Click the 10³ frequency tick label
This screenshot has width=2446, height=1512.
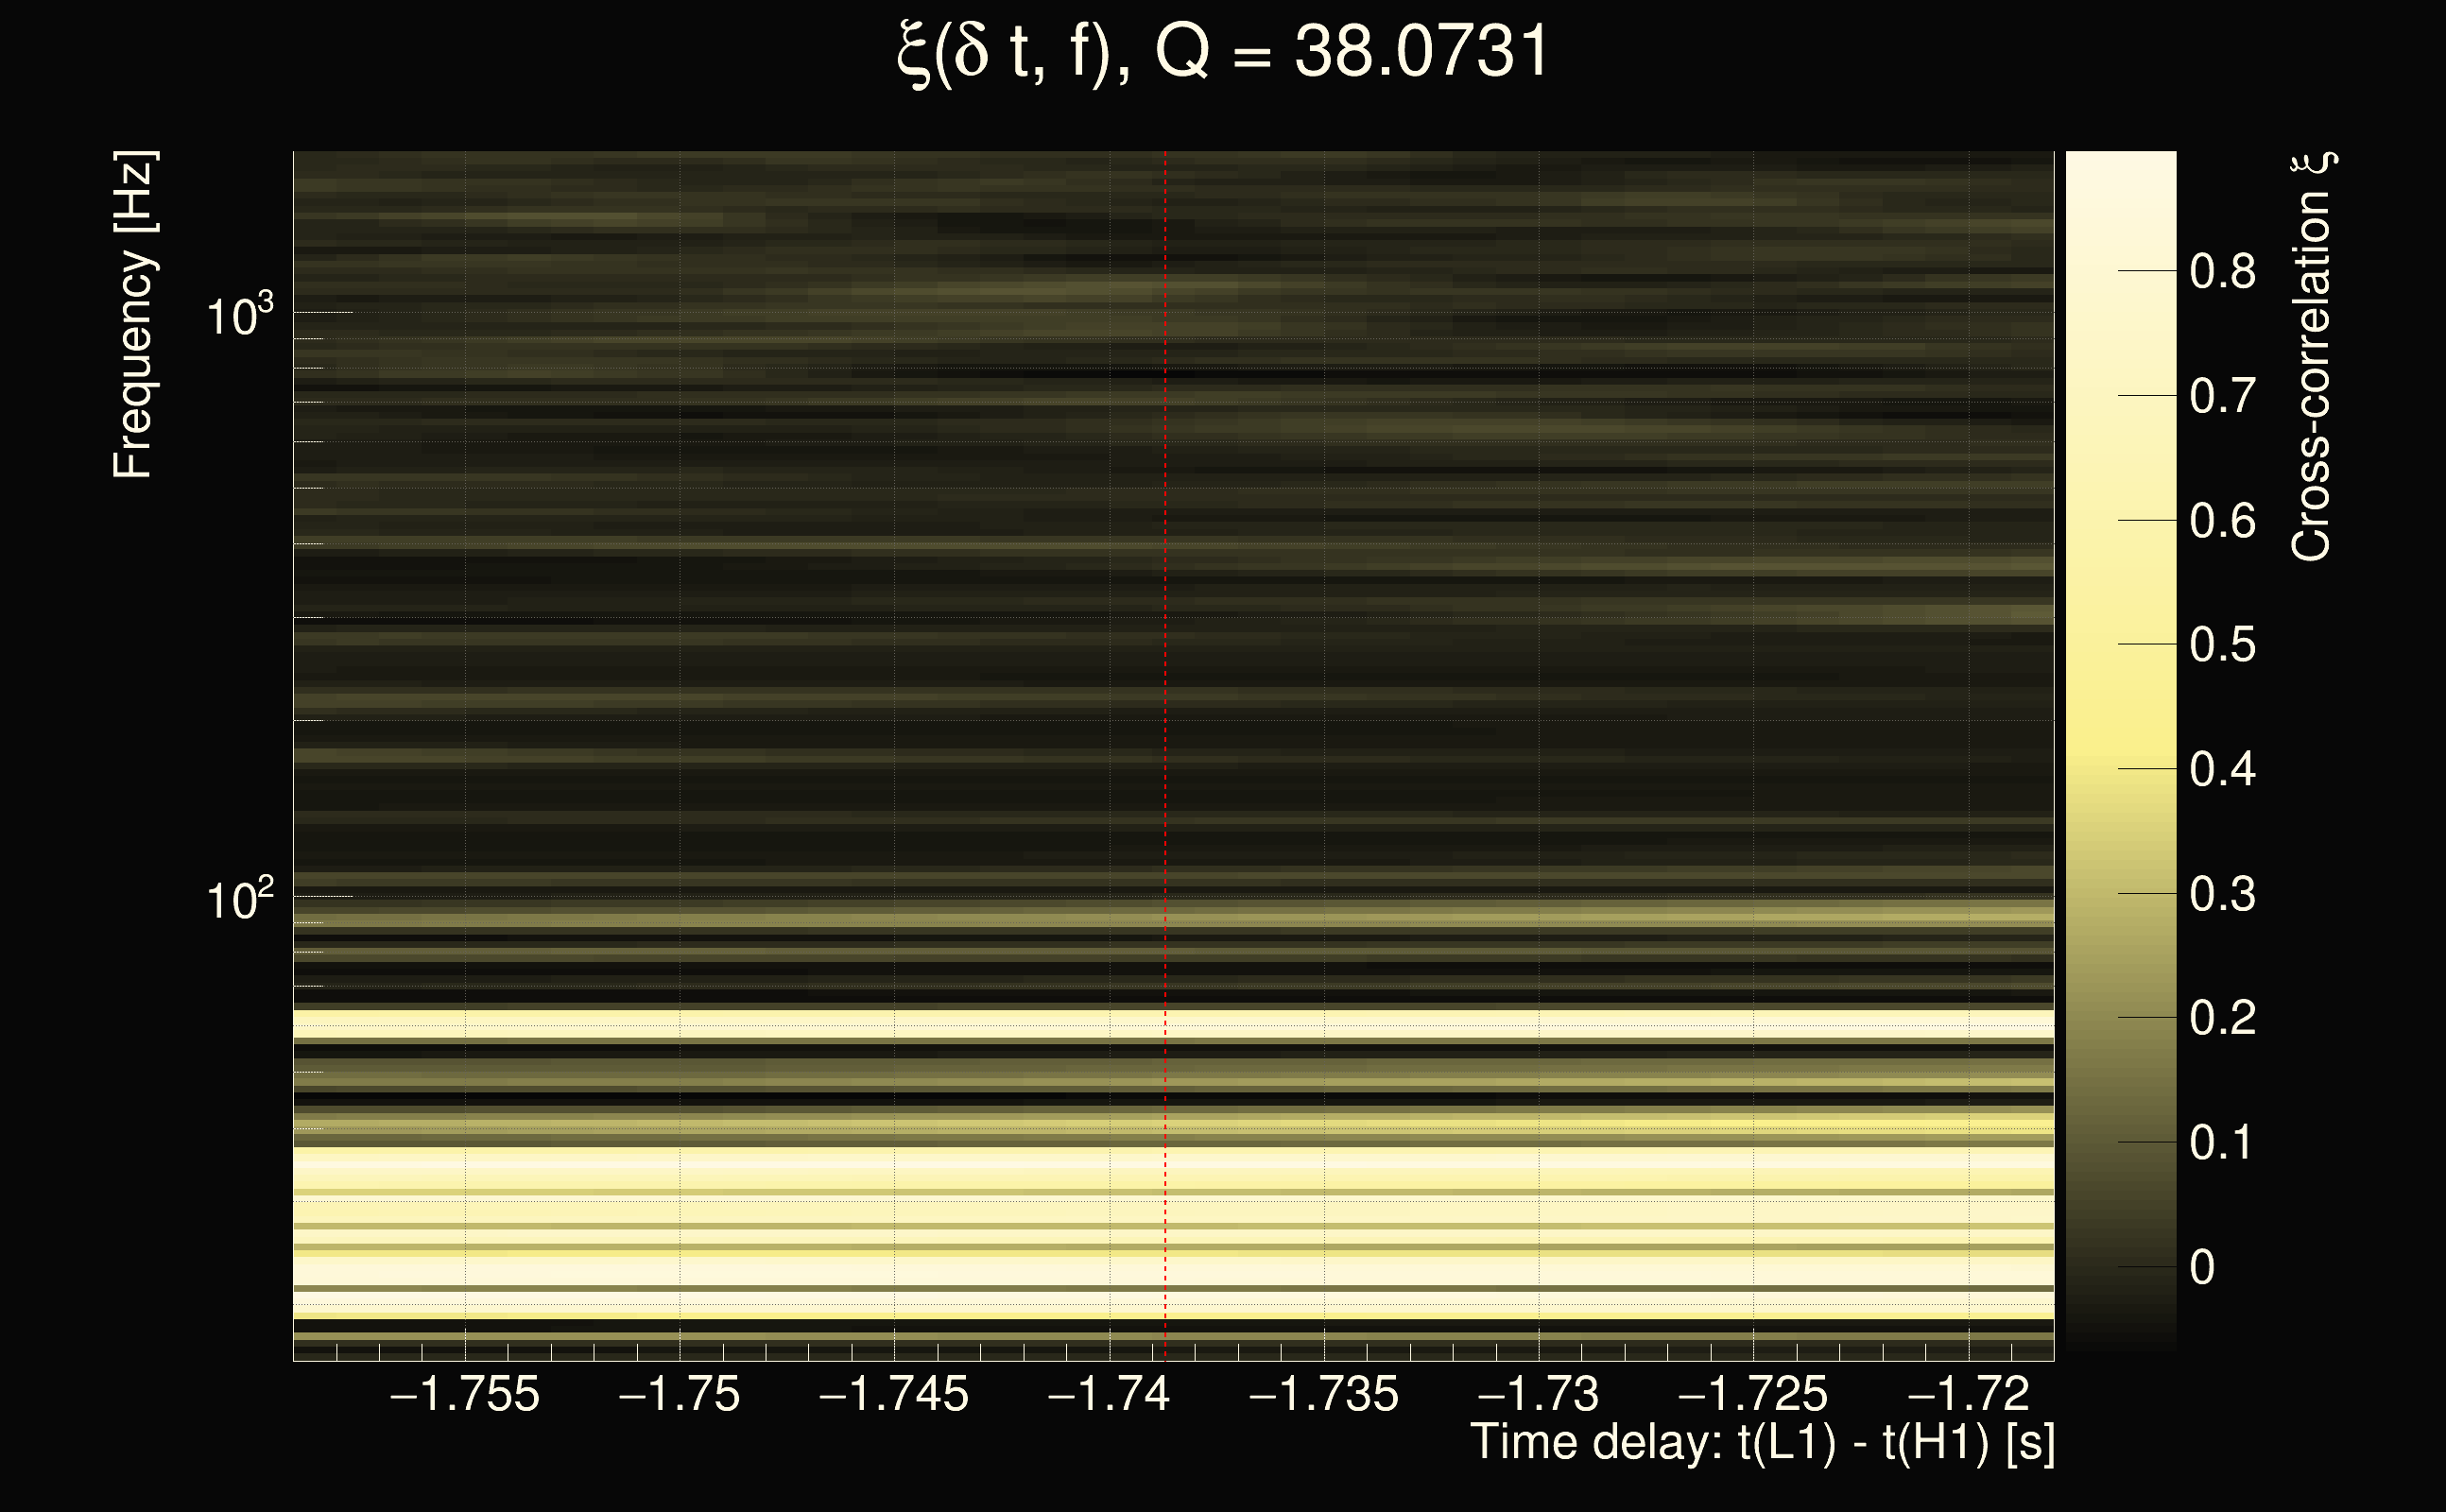click(239, 316)
